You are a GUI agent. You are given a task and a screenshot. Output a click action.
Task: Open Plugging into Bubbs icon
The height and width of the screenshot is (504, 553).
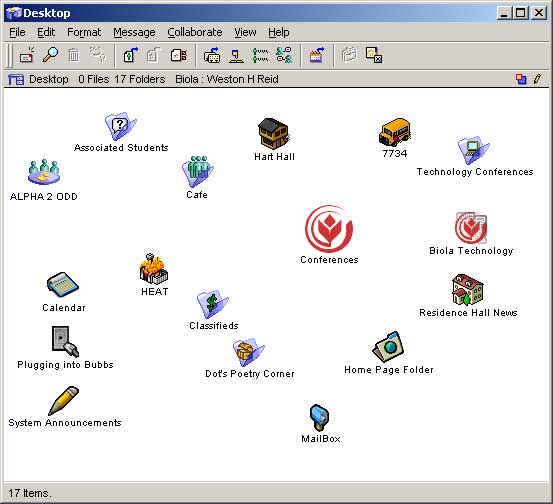click(x=65, y=341)
